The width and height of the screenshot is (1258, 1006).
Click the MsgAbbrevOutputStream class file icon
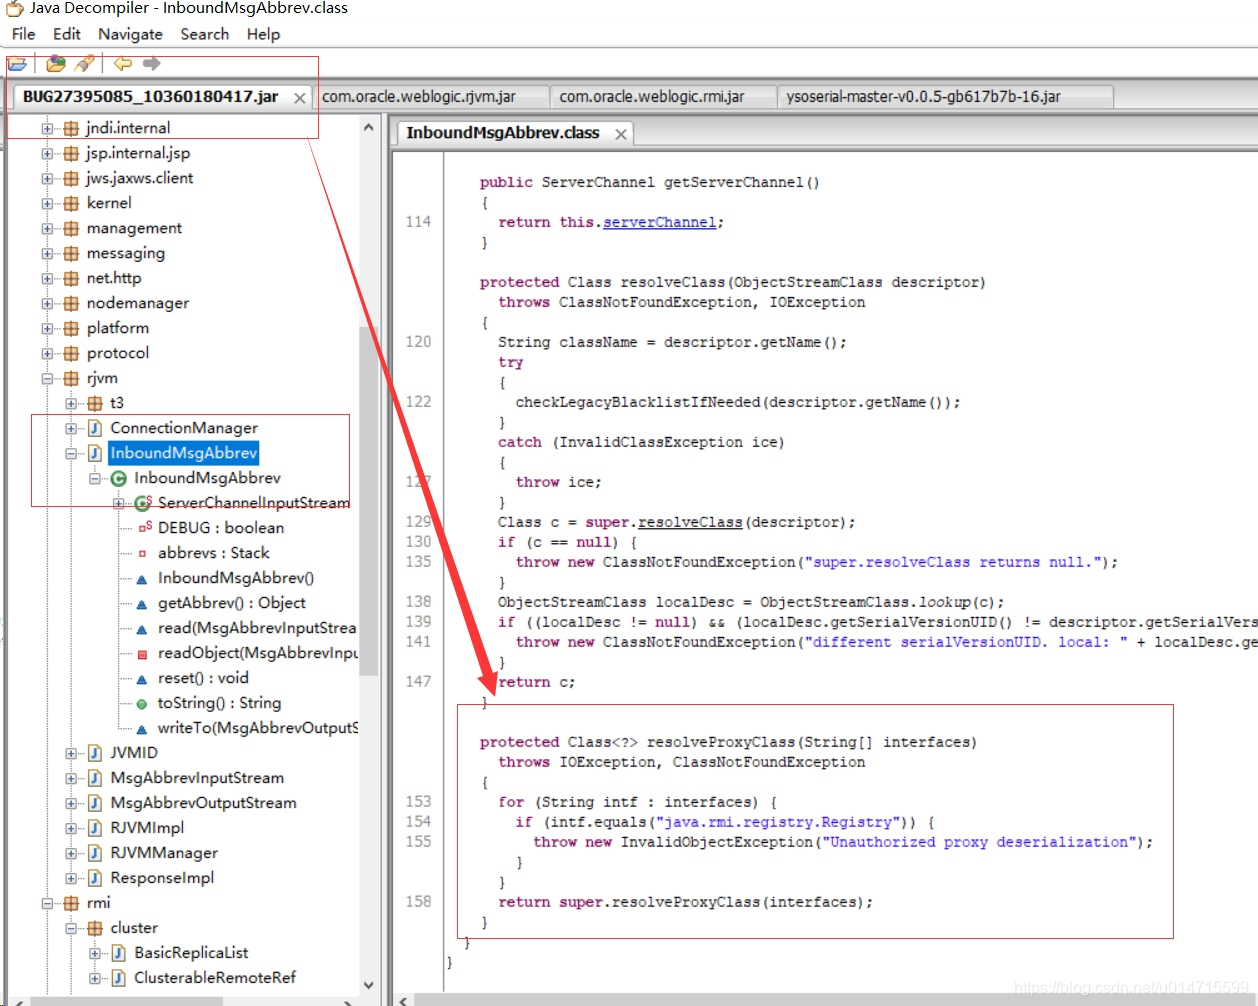(95, 803)
